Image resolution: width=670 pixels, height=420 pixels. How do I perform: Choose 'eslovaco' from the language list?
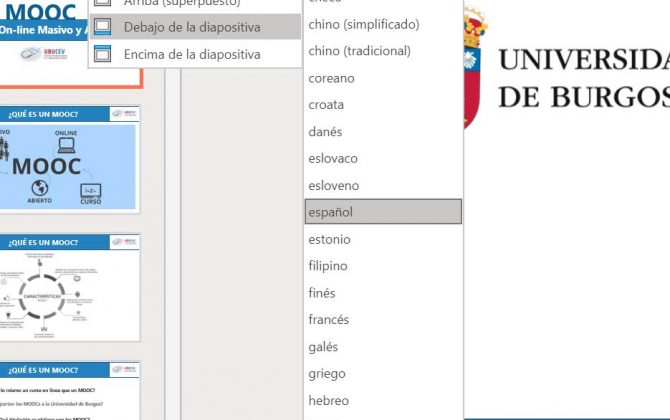pos(383,159)
